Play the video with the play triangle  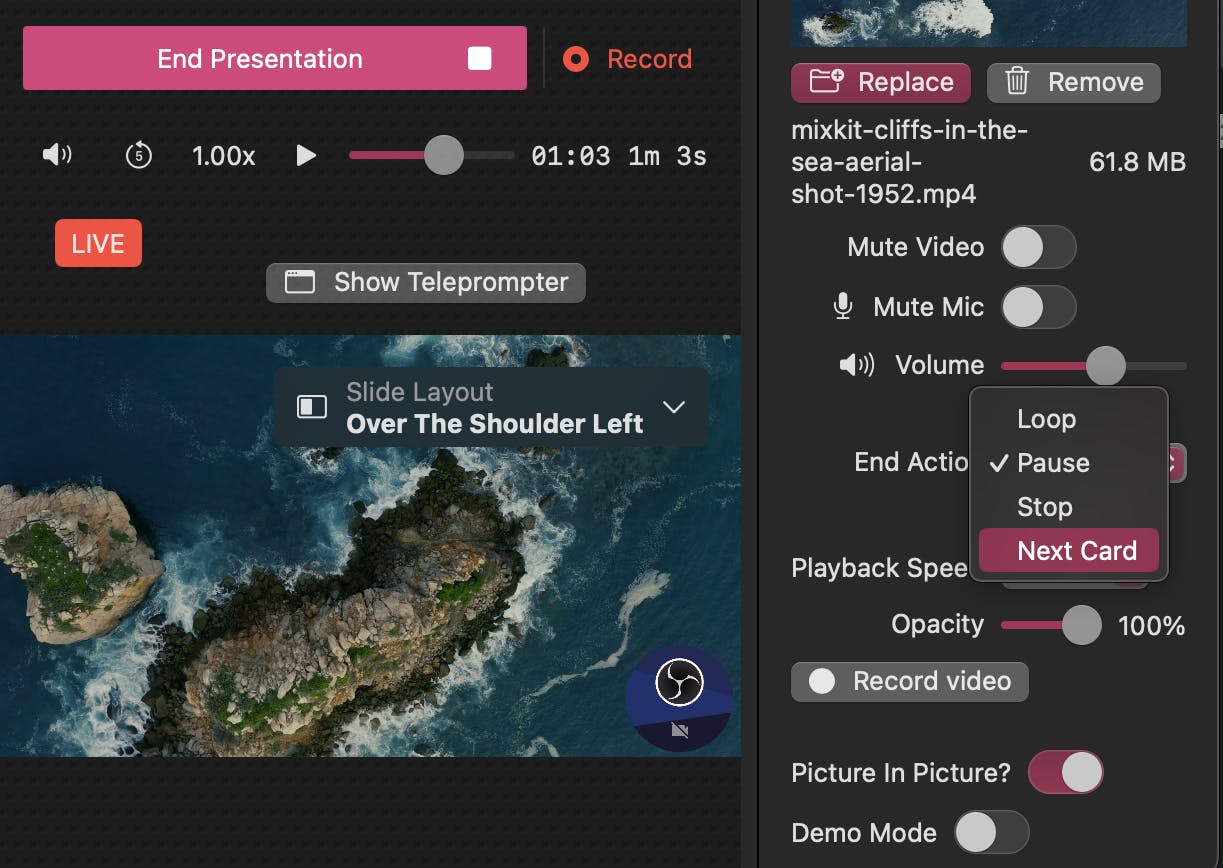pos(307,156)
